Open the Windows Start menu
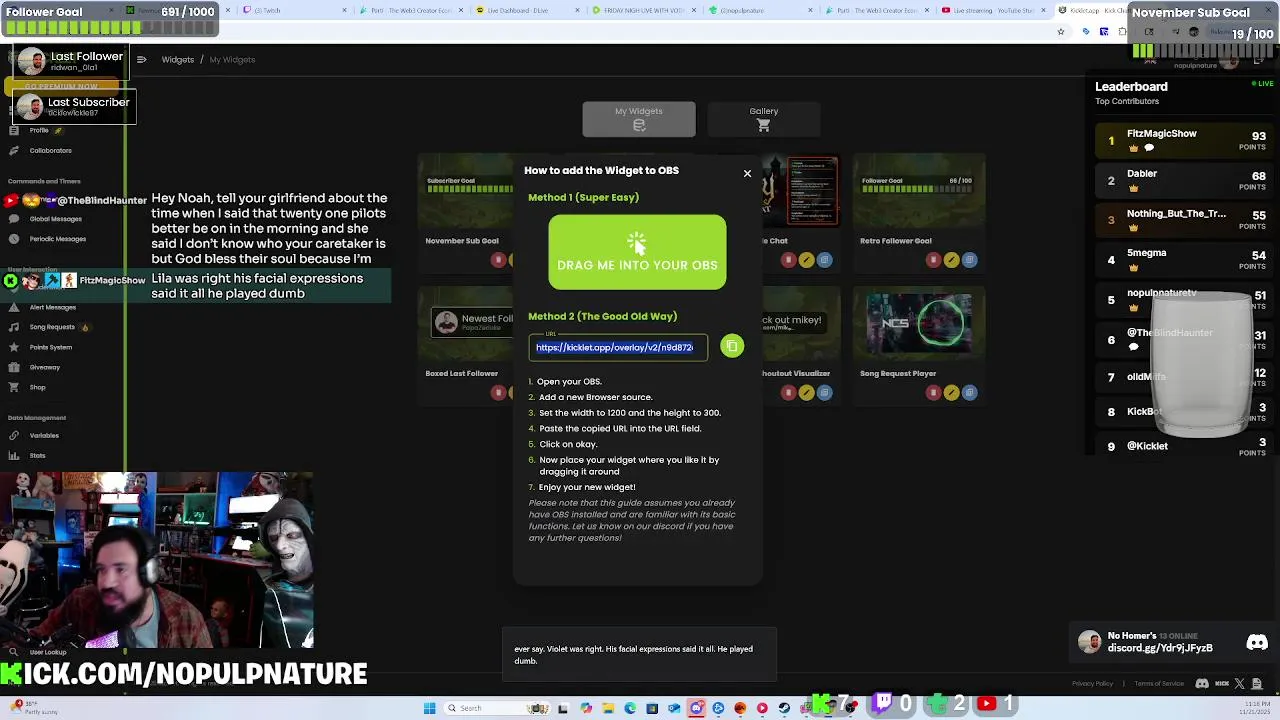The width and height of the screenshot is (1280, 720). [x=429, y=708]
